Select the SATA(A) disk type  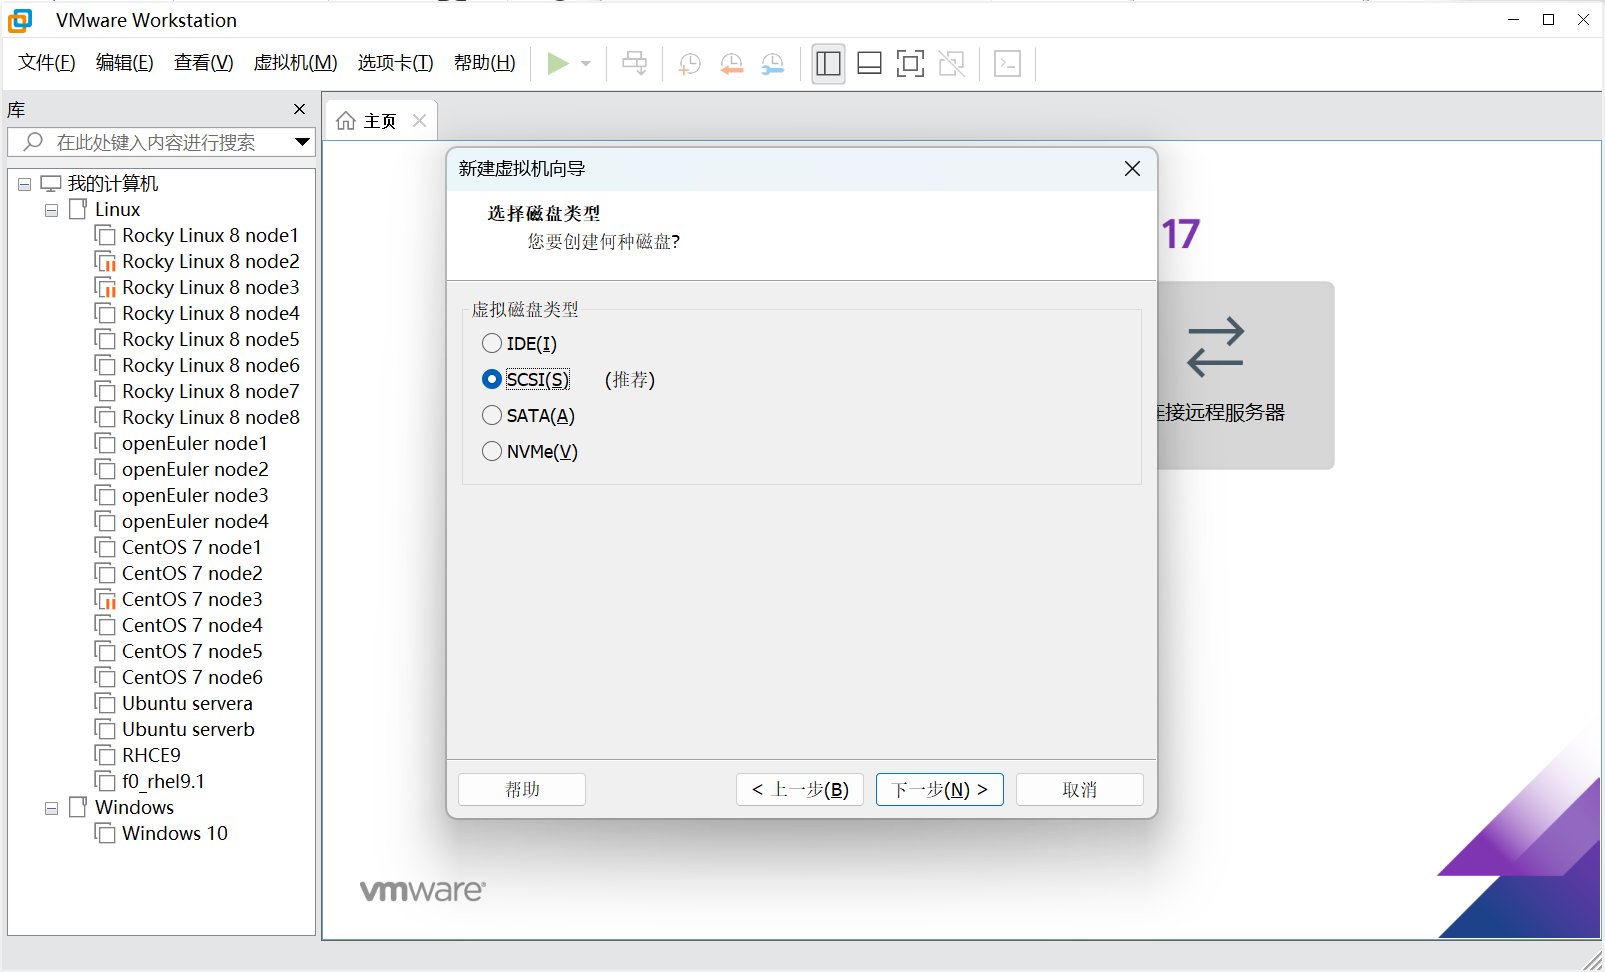(492, 415)
